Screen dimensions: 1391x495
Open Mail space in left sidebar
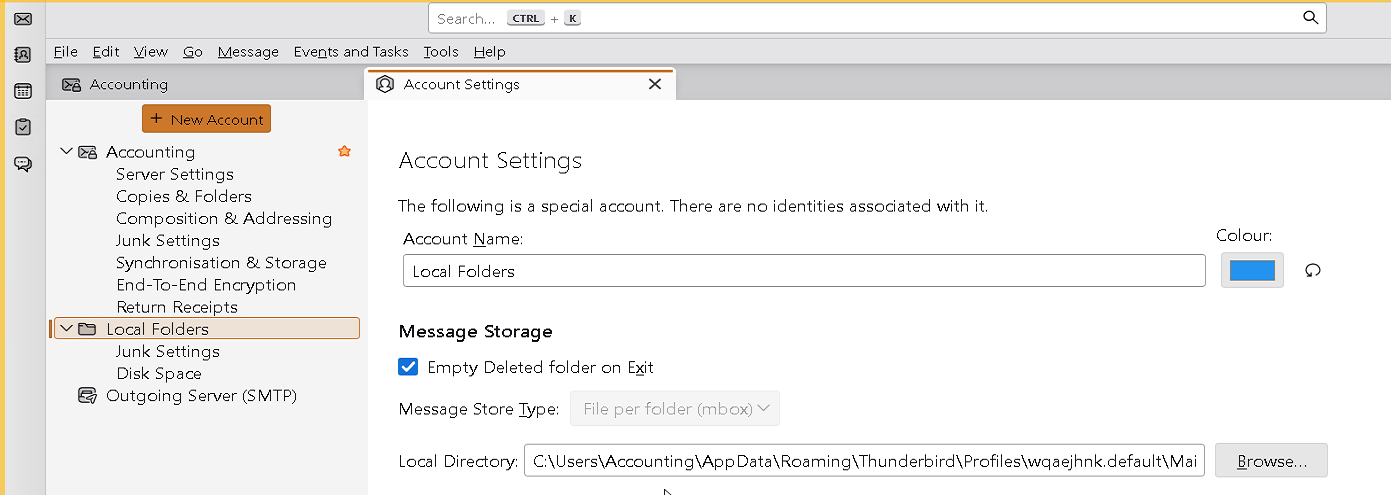[x=22, y=19]
